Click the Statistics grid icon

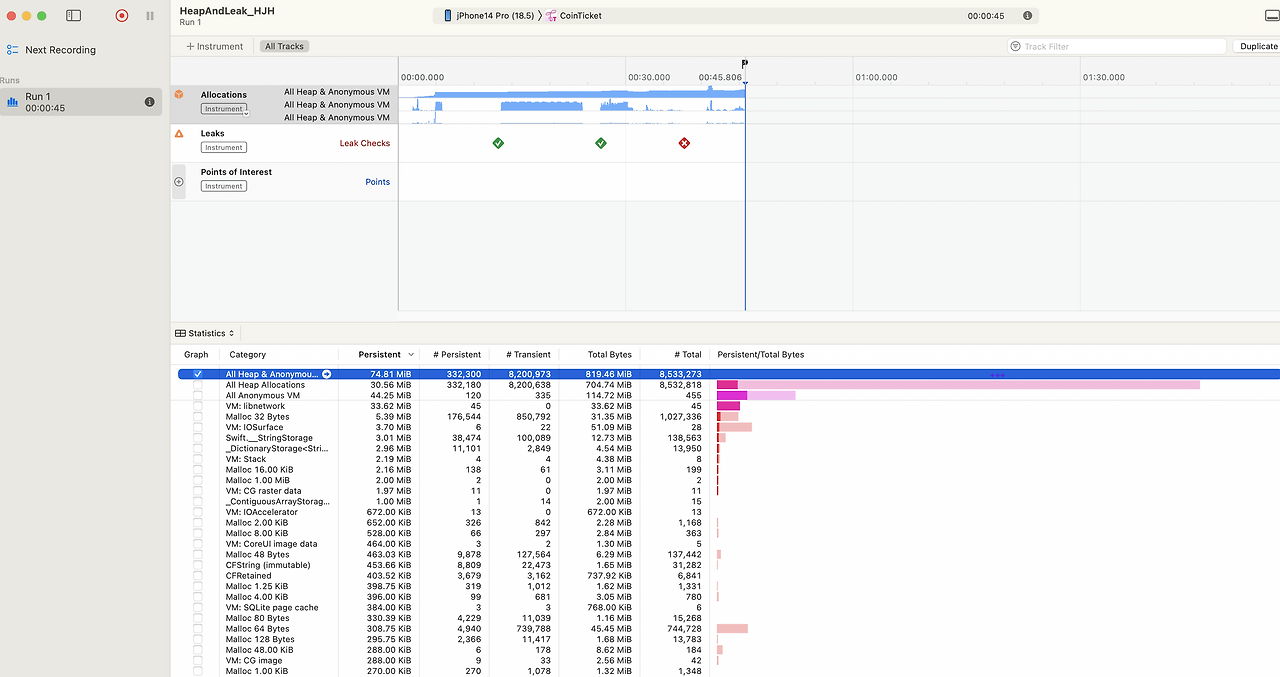[180, 333]
